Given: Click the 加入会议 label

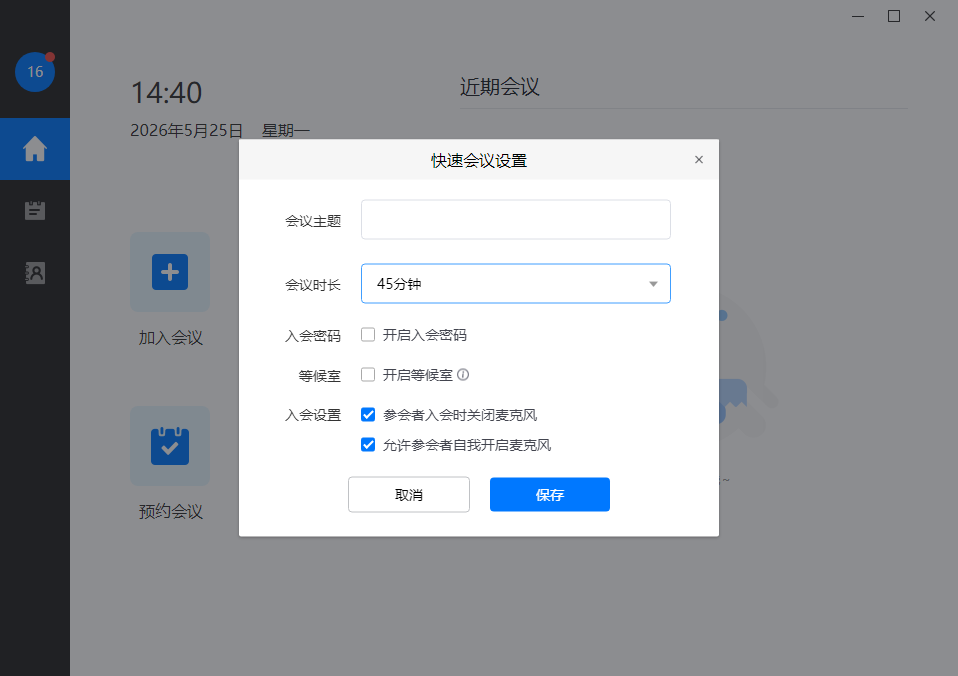Looking at the screenshot, I should (x=170, y=337).
